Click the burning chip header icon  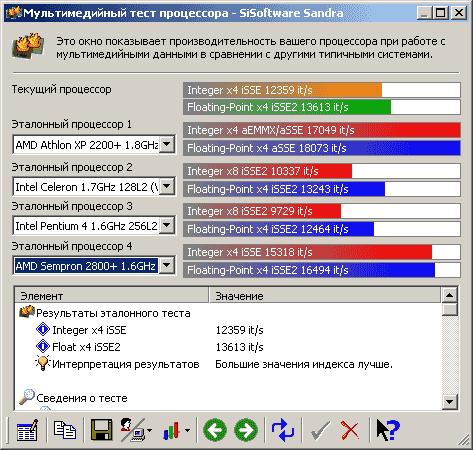point(28,46)
